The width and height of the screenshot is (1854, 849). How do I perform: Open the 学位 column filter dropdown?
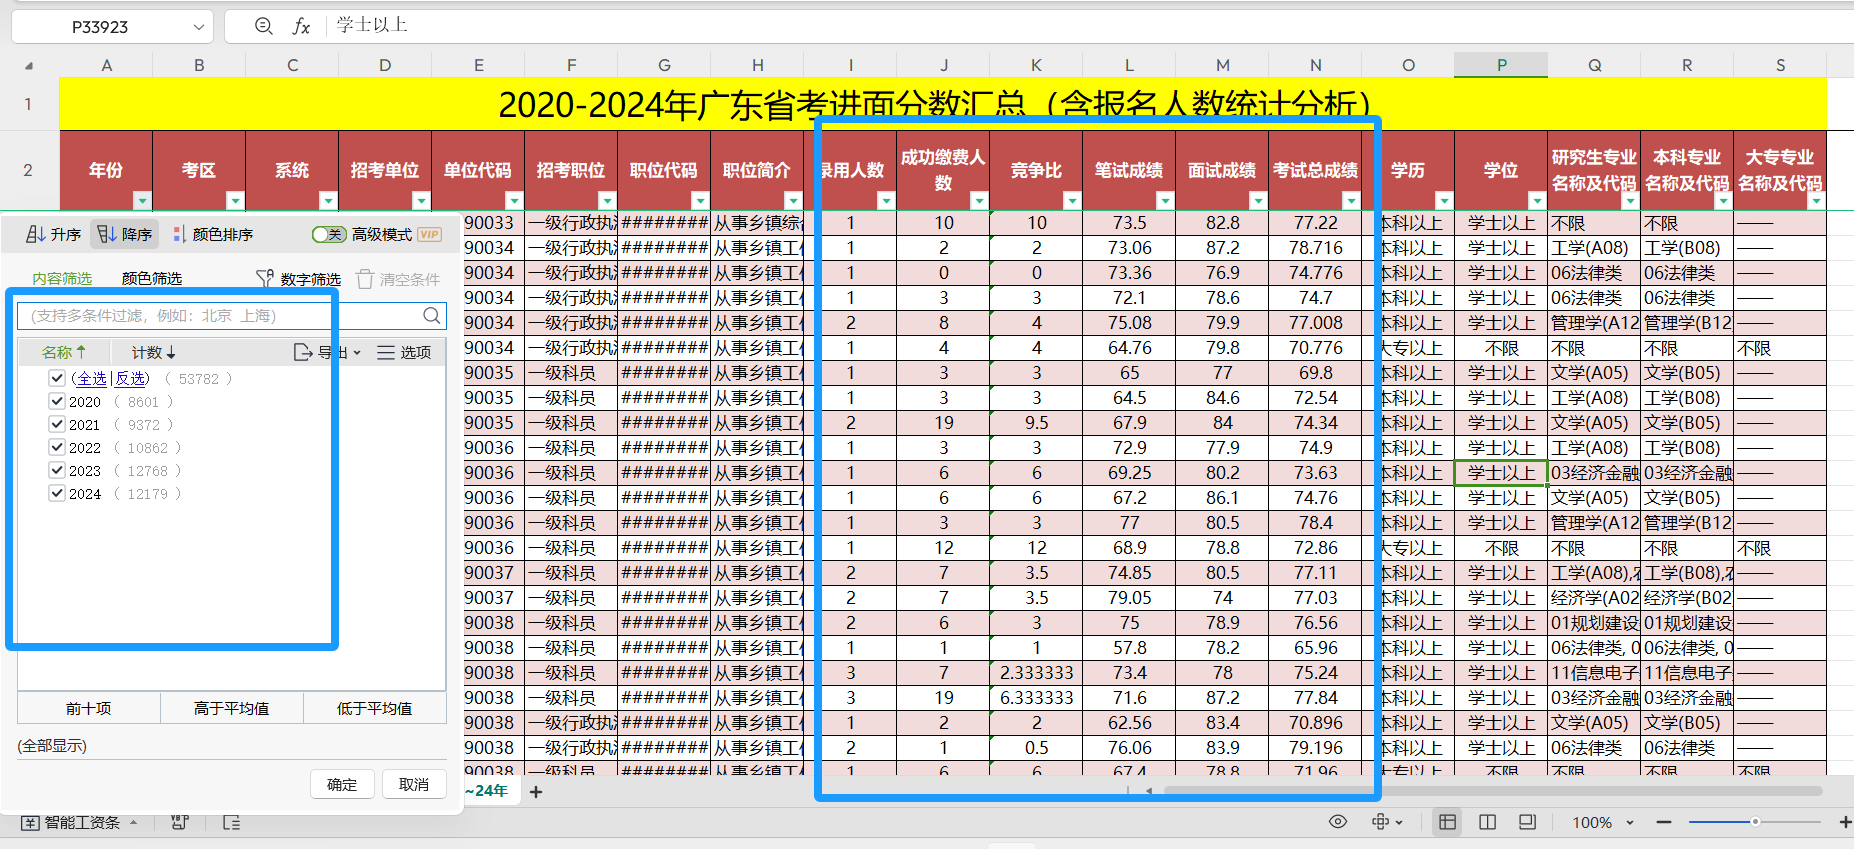tap(1537, 201)
